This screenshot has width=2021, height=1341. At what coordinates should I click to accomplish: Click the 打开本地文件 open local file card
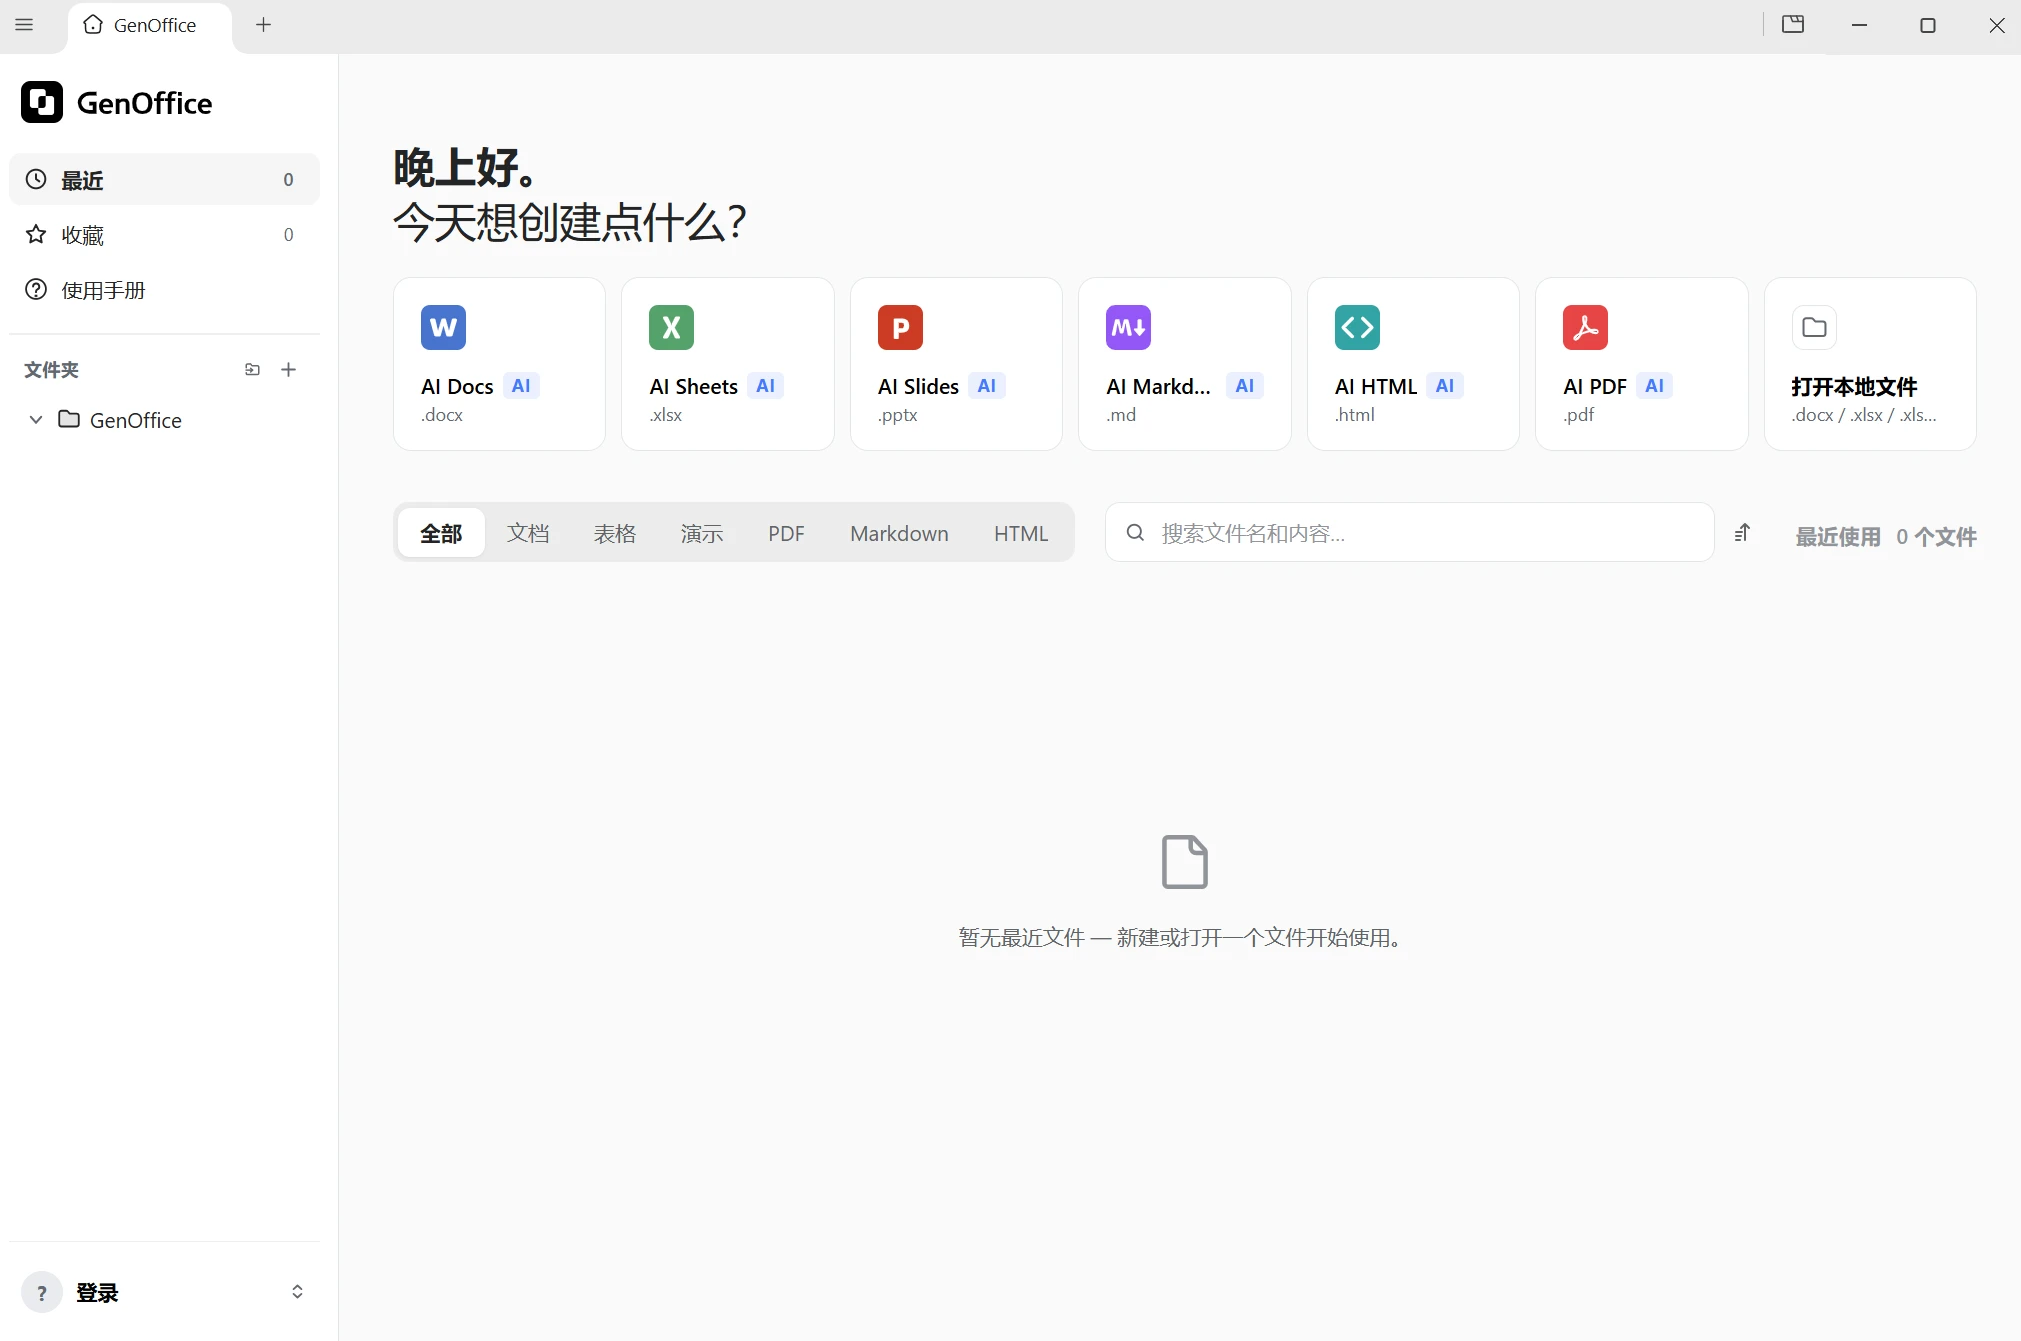1870,364
